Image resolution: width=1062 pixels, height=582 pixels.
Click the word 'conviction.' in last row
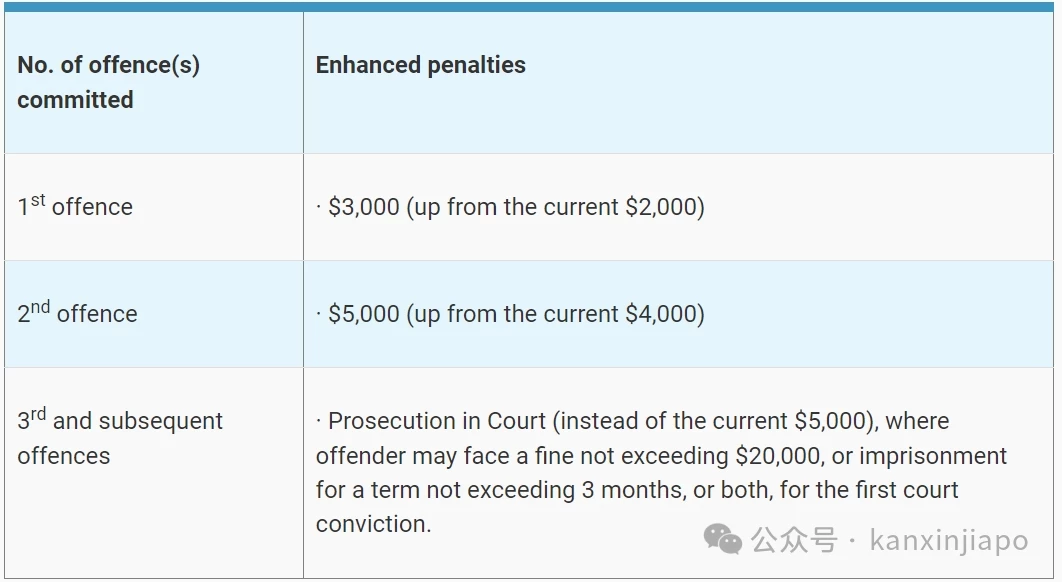click(x=373, y=524)
